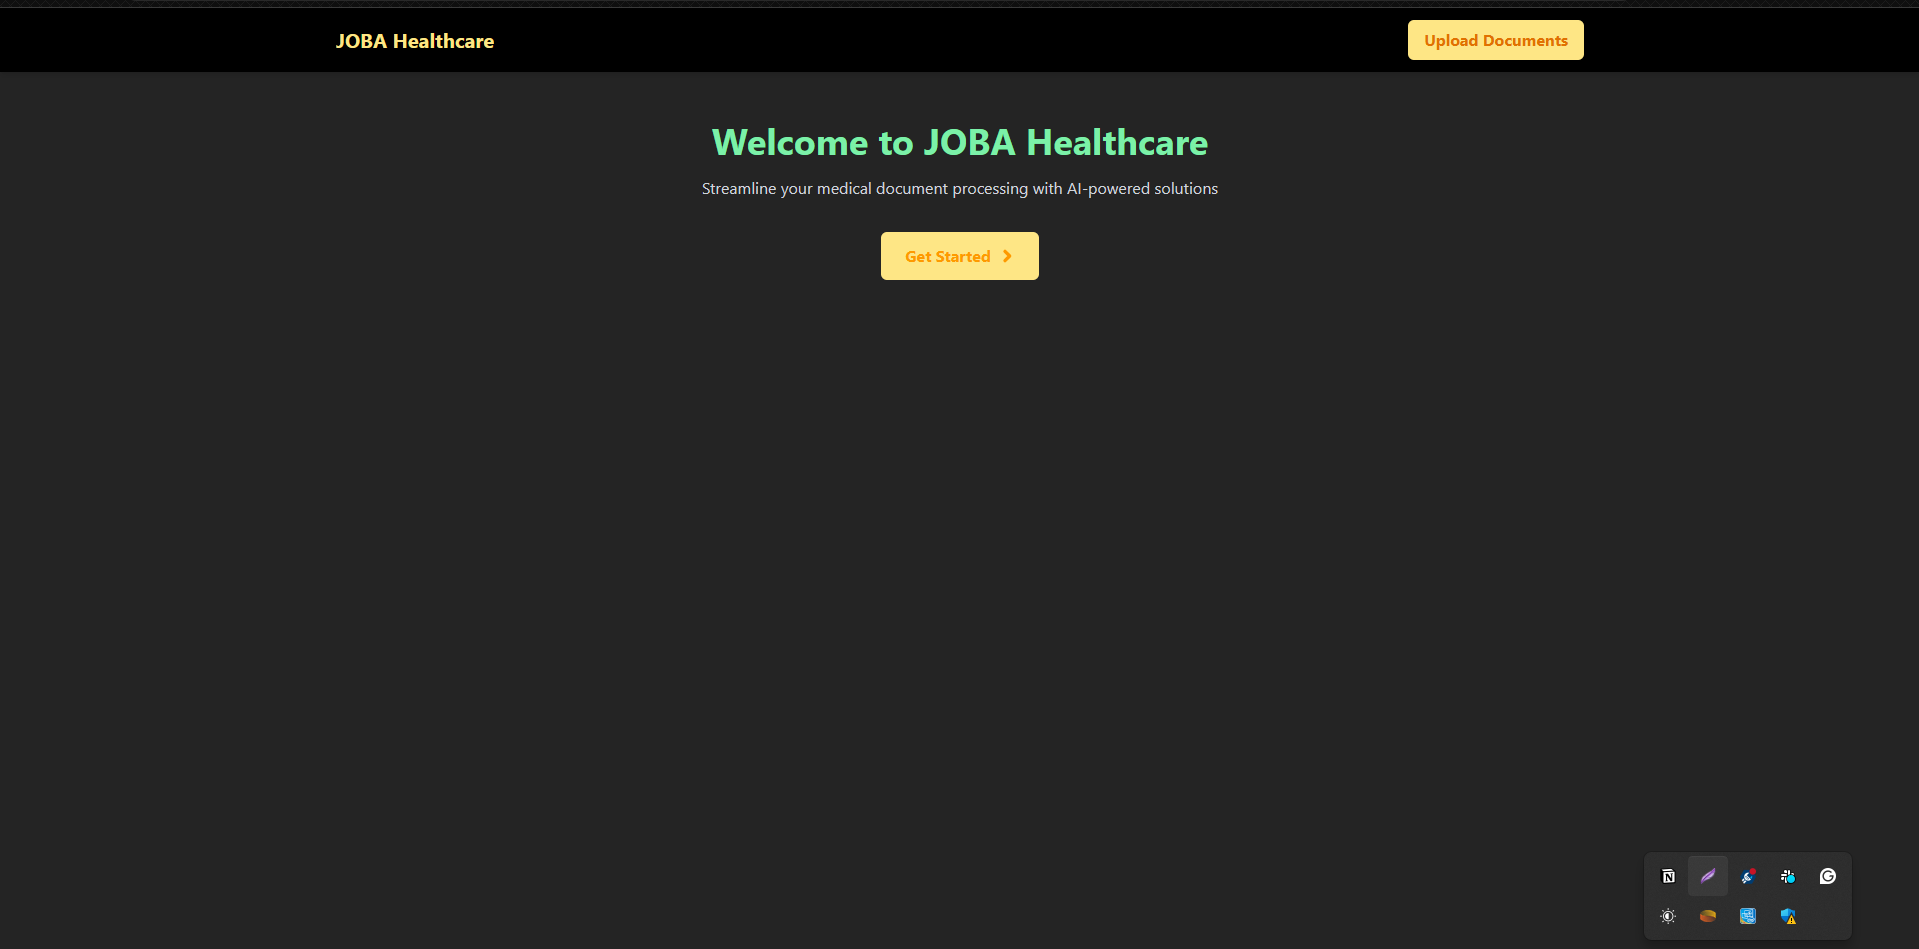Click the chevron arrow inside Get Started
The image size is (1919, 949).
point(1007,256)
